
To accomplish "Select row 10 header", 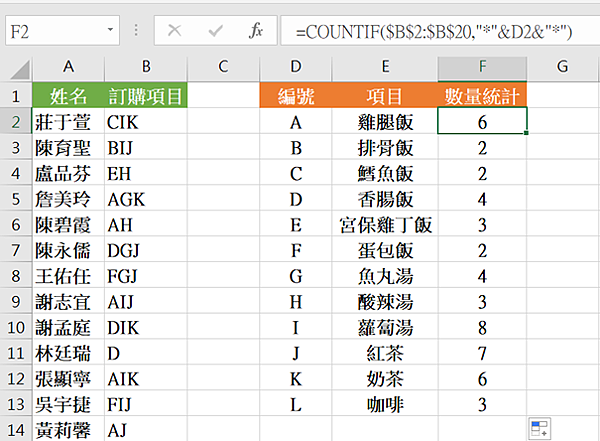I will (16, 326).
